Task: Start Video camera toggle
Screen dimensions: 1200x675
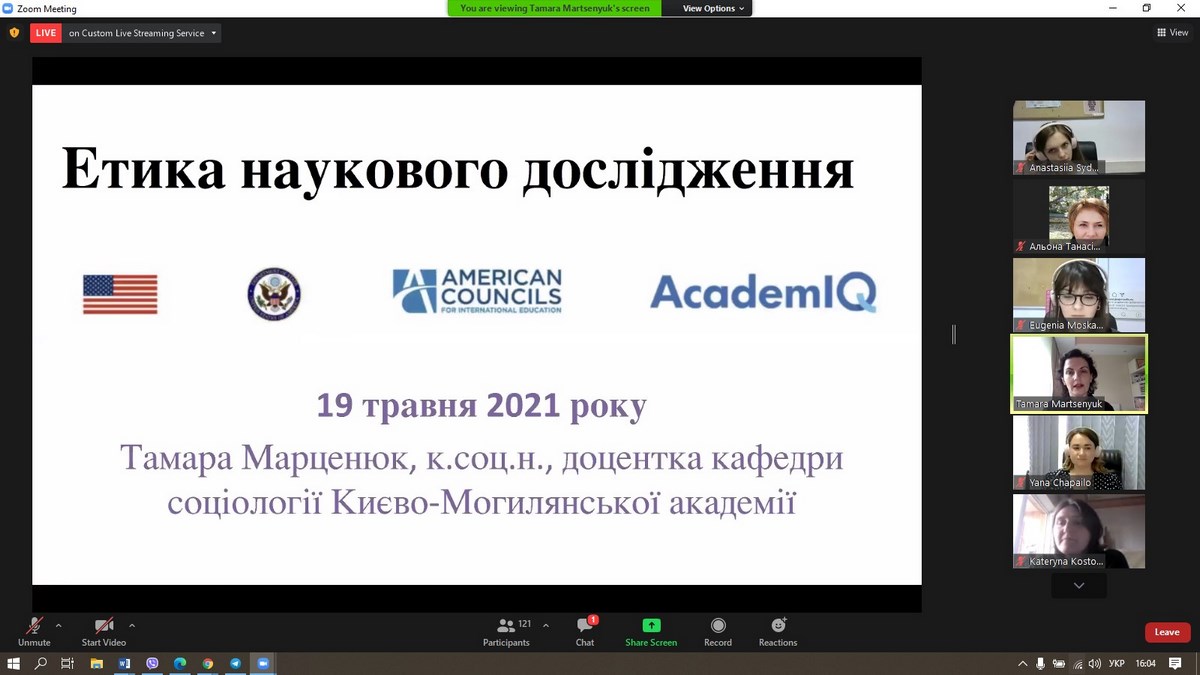Action: pos(104,630)
